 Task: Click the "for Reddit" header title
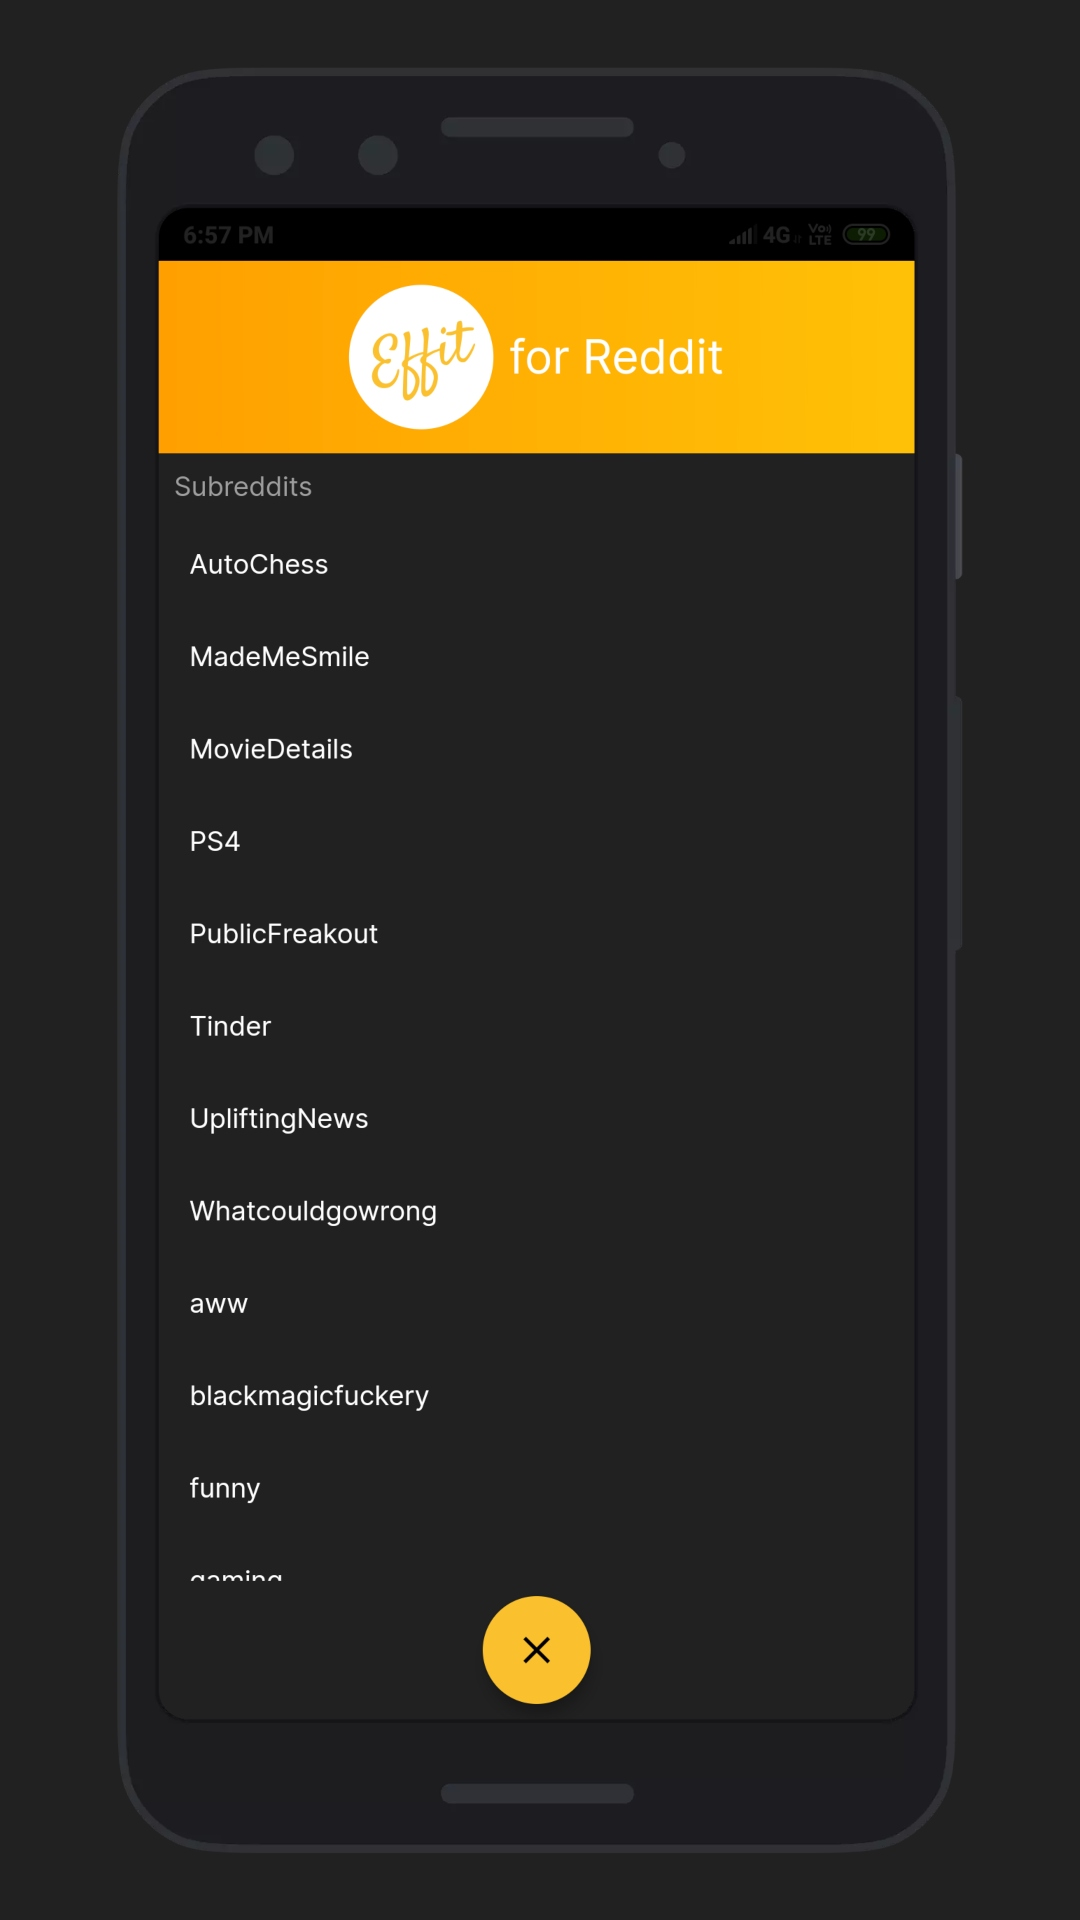point(616,357)
